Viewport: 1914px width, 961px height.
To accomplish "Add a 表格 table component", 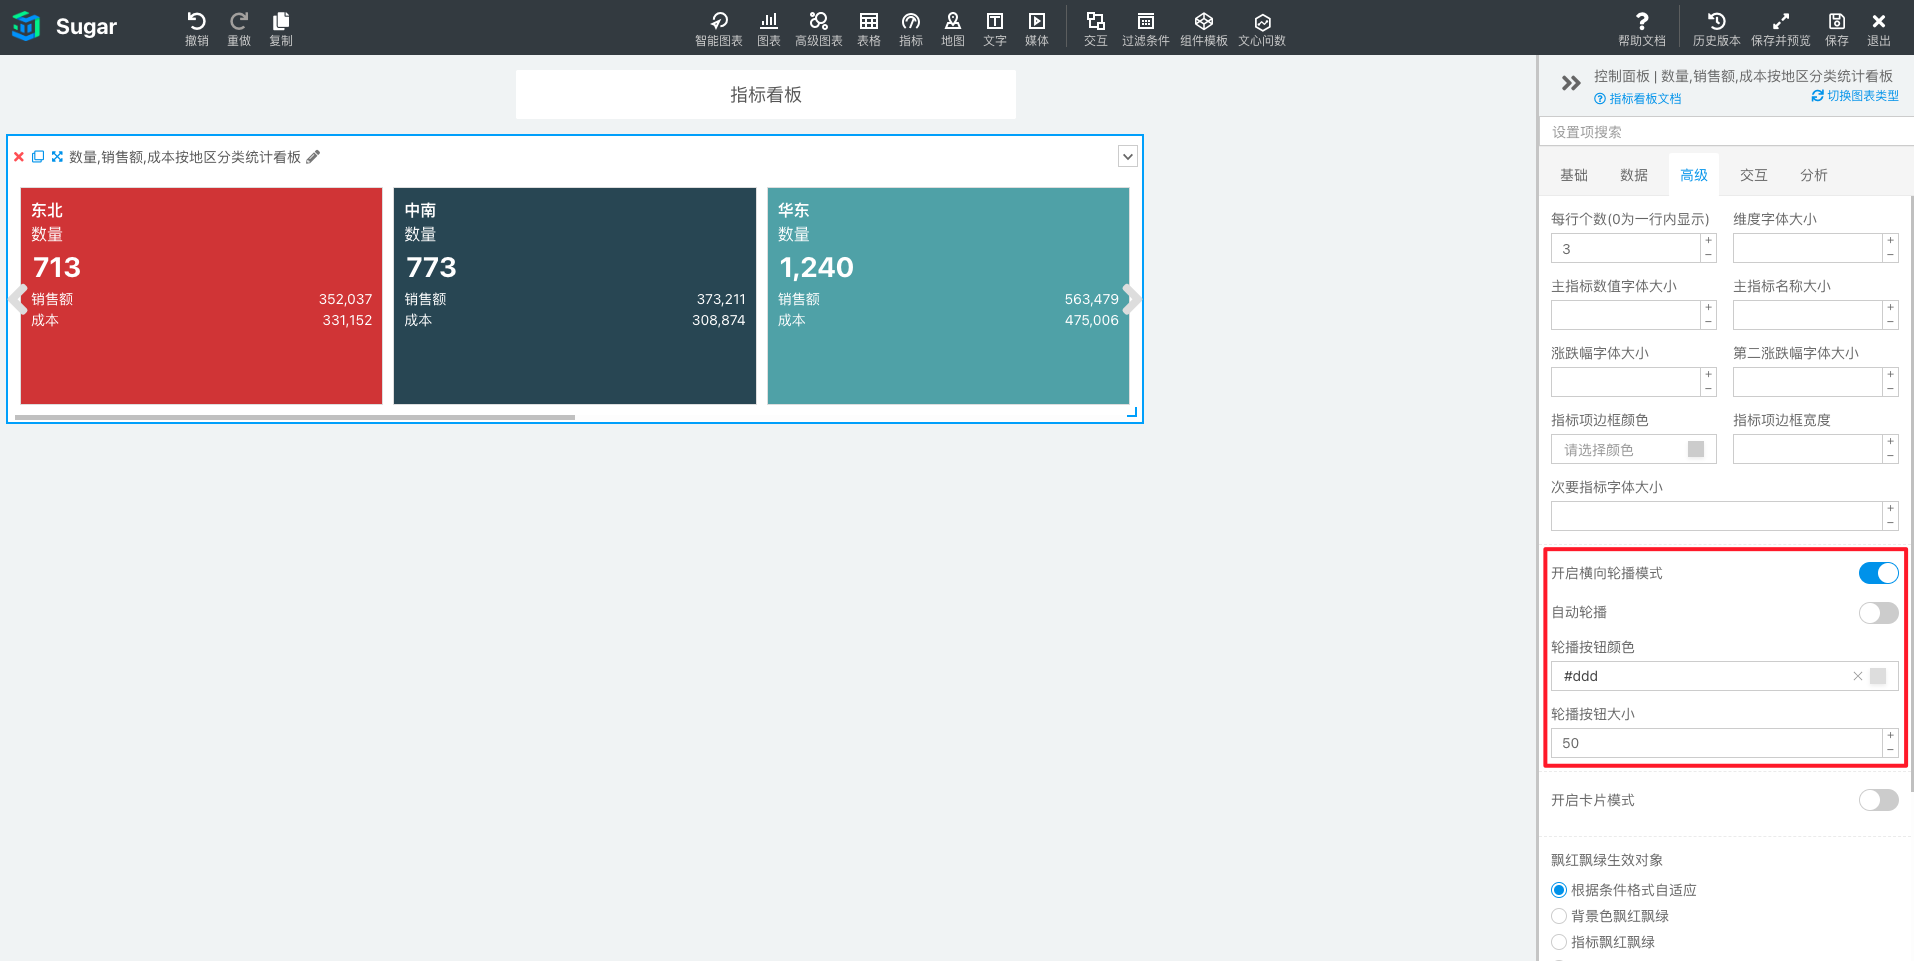I will (x=869, y=28).
